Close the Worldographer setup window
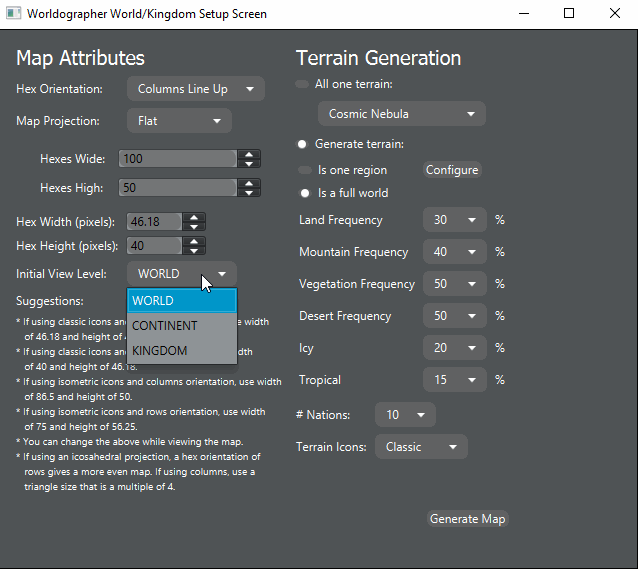This screenshot has width=638, height=569. coord(615,13)
